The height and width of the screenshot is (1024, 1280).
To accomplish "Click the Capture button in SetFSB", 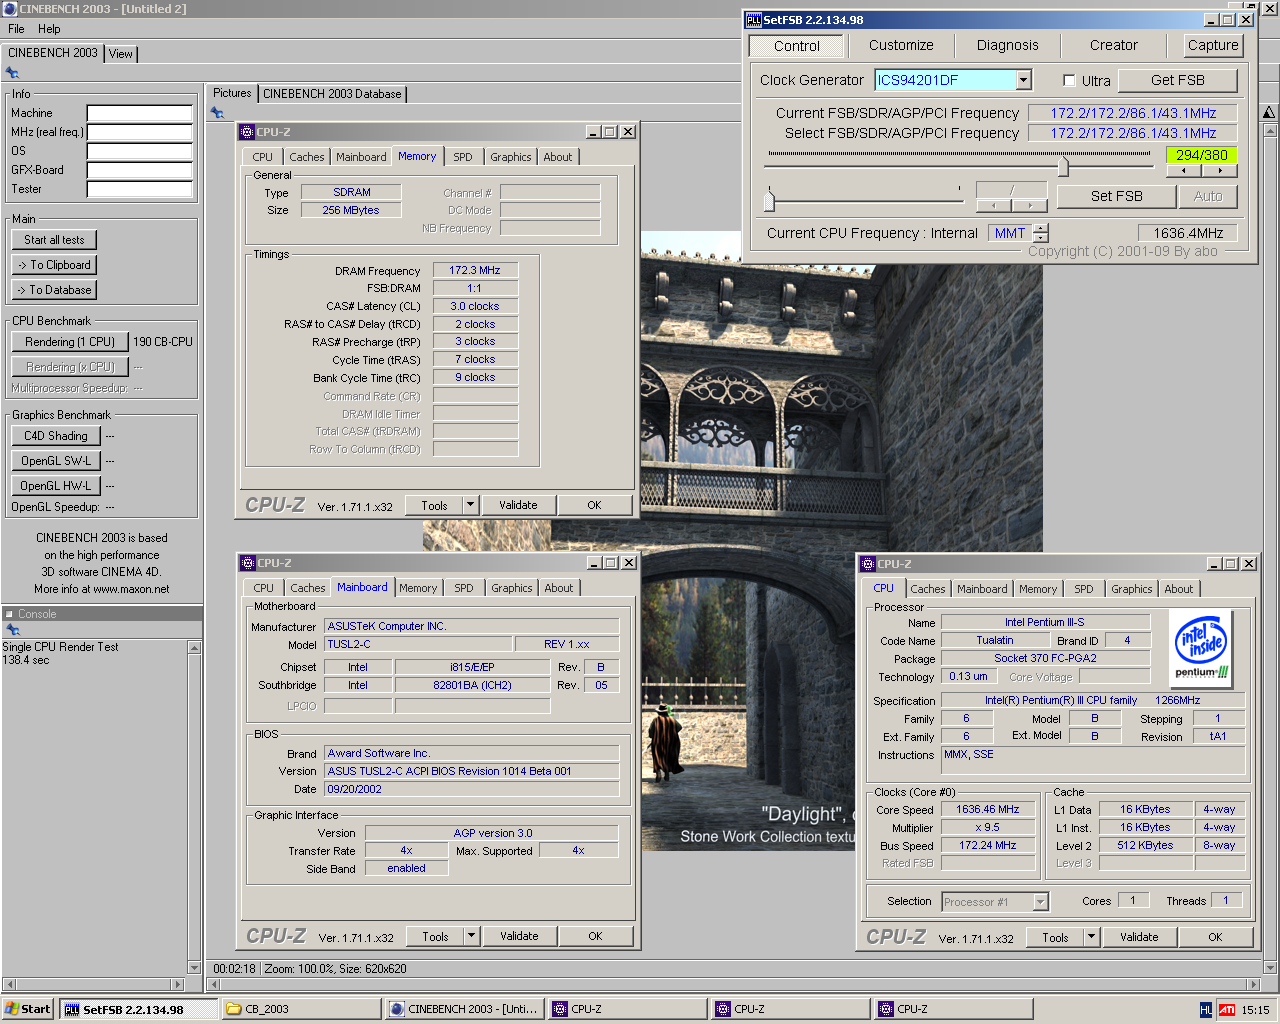I will click(x=1213, y=45).
